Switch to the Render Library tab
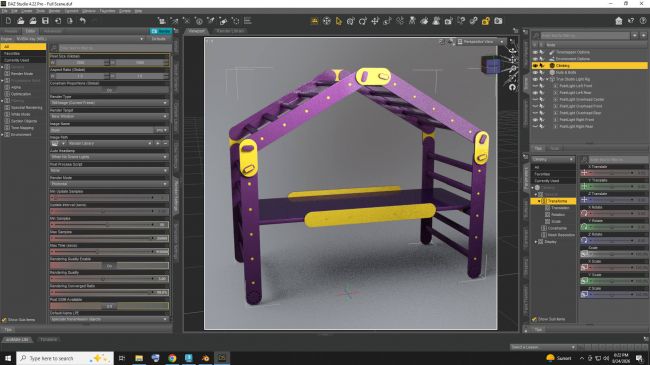650x365 pixels. point(230,31)
